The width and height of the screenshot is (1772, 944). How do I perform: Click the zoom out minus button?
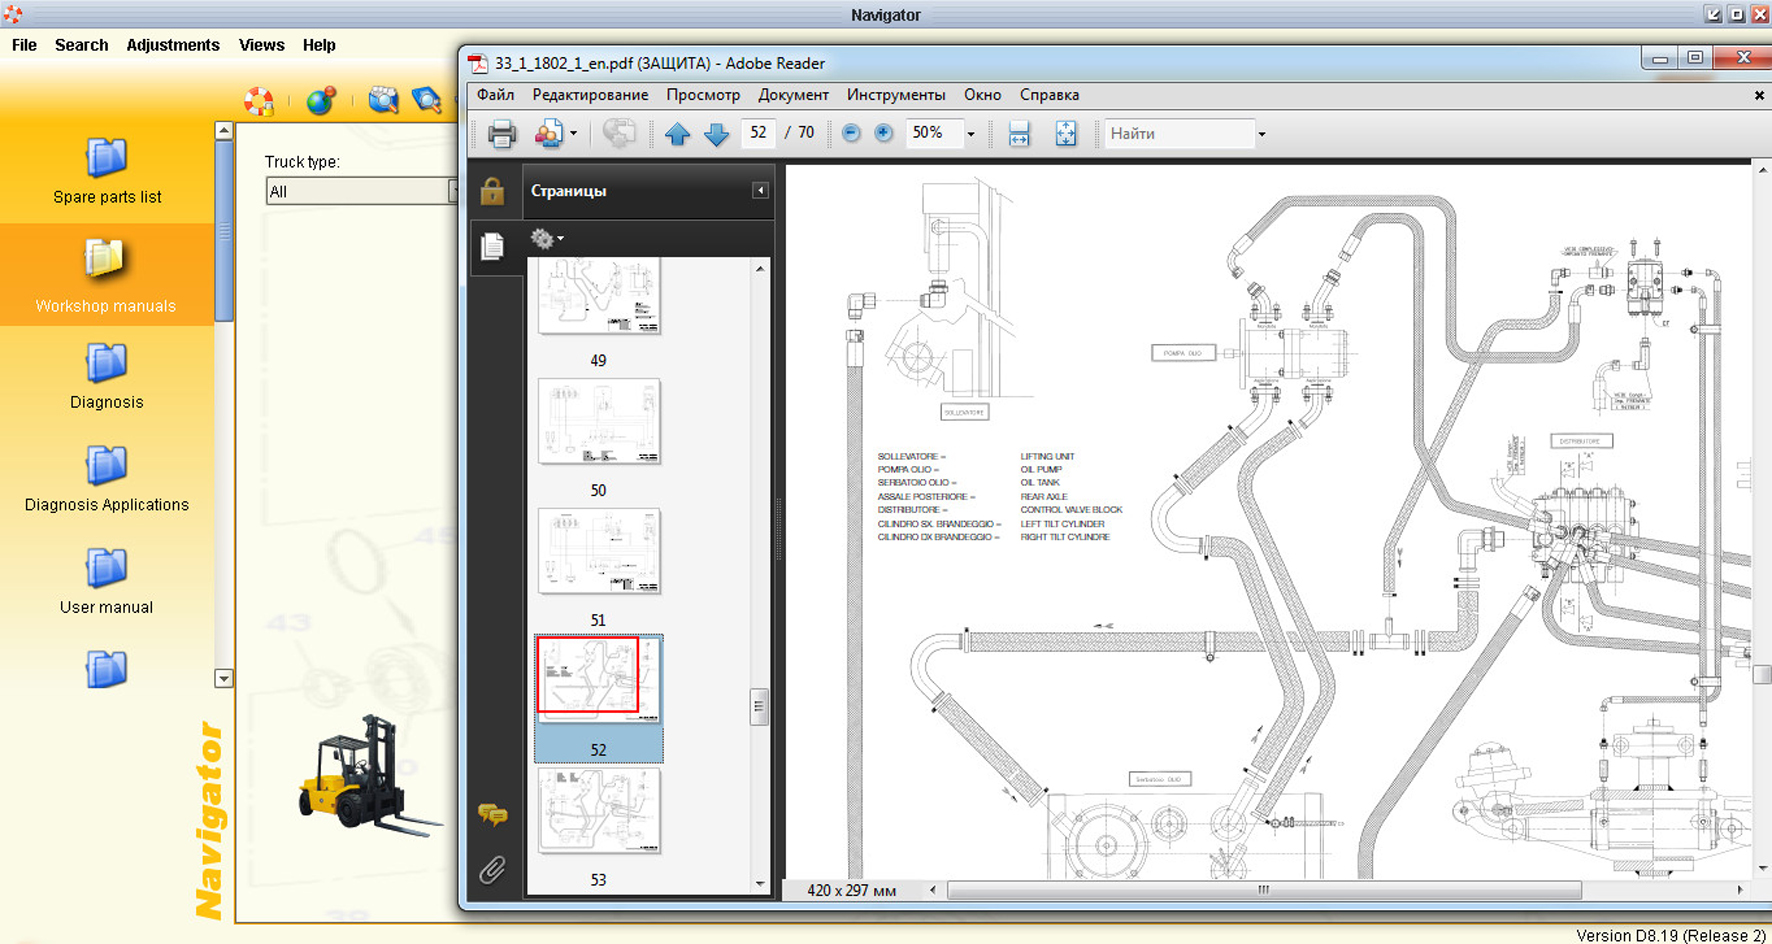[x=851, y=133]
